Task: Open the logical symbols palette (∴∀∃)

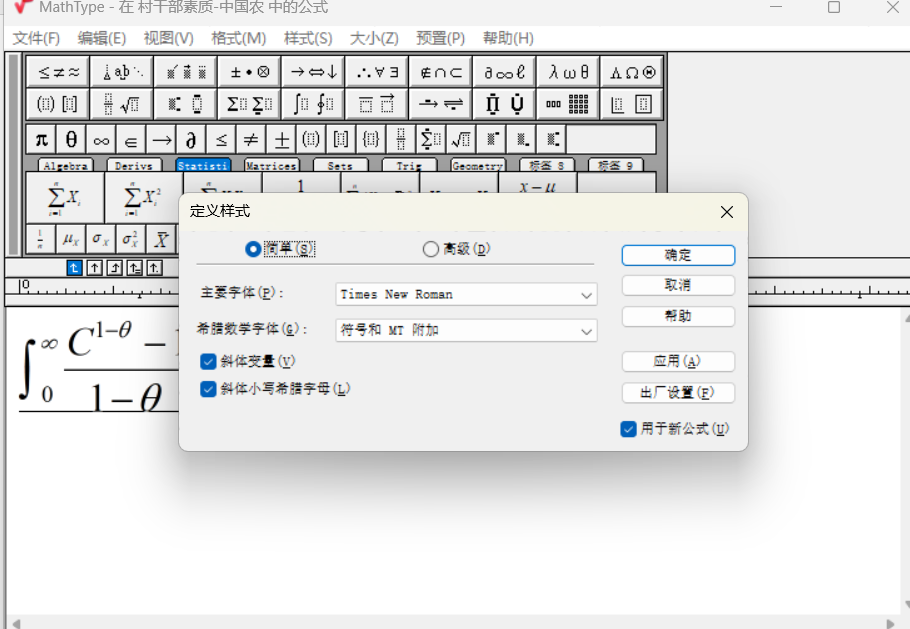Action: [377, 72]
